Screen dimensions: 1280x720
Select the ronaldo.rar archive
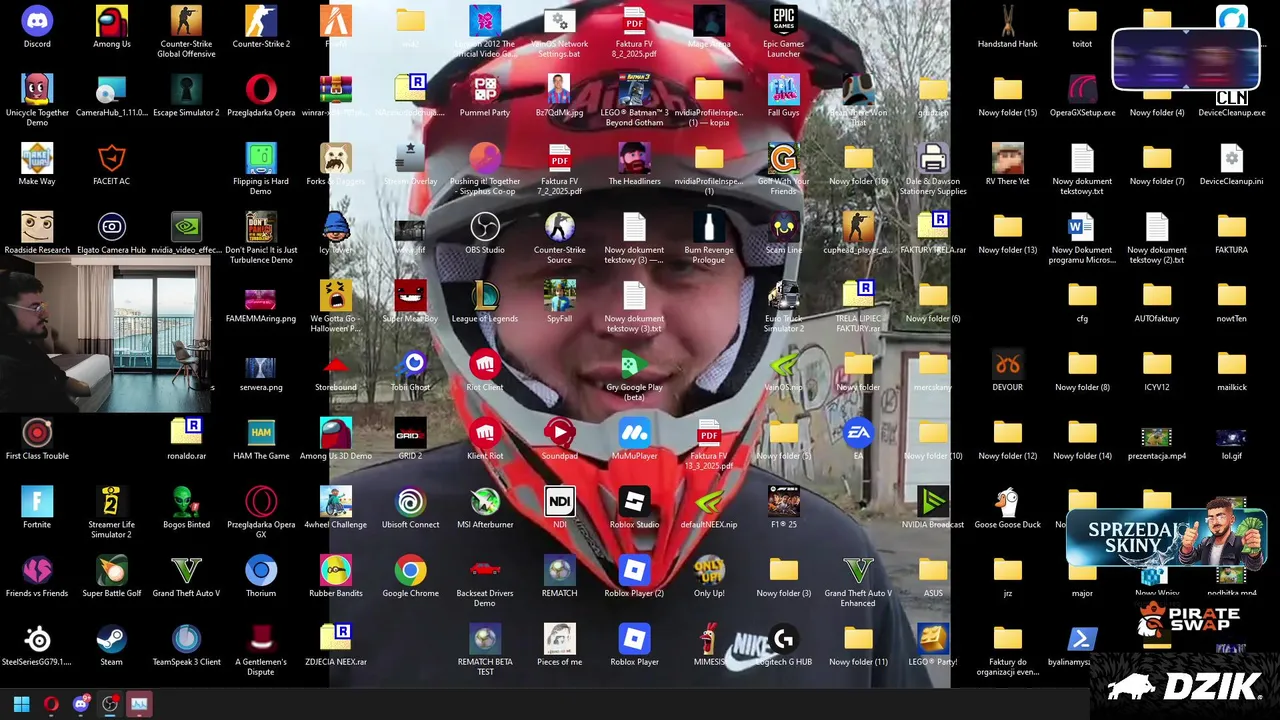186,439
